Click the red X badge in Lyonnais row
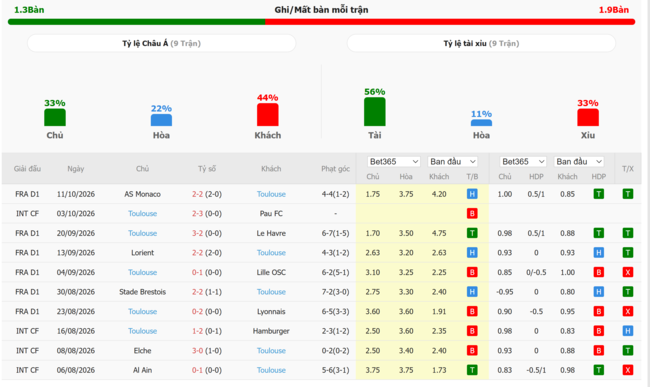The image size is (650, 387). 628,311
